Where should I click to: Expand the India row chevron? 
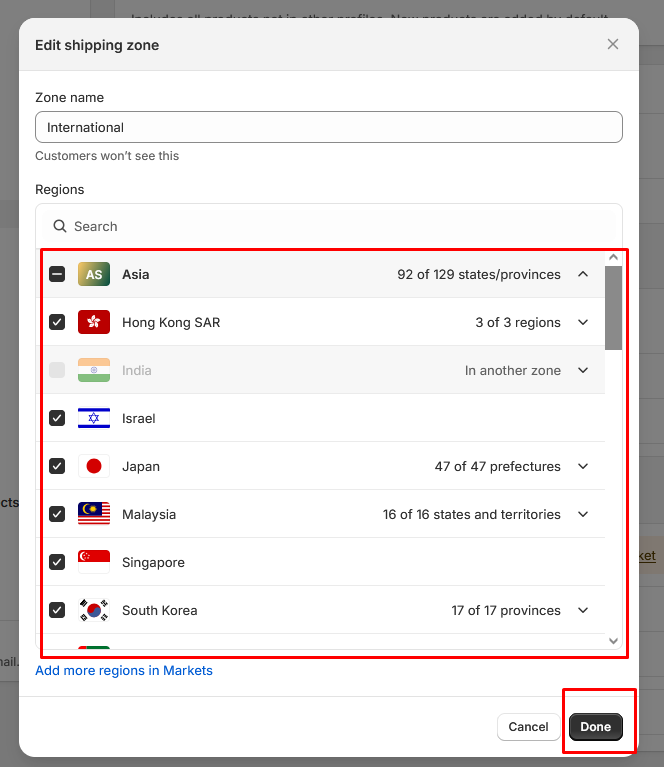583,370
